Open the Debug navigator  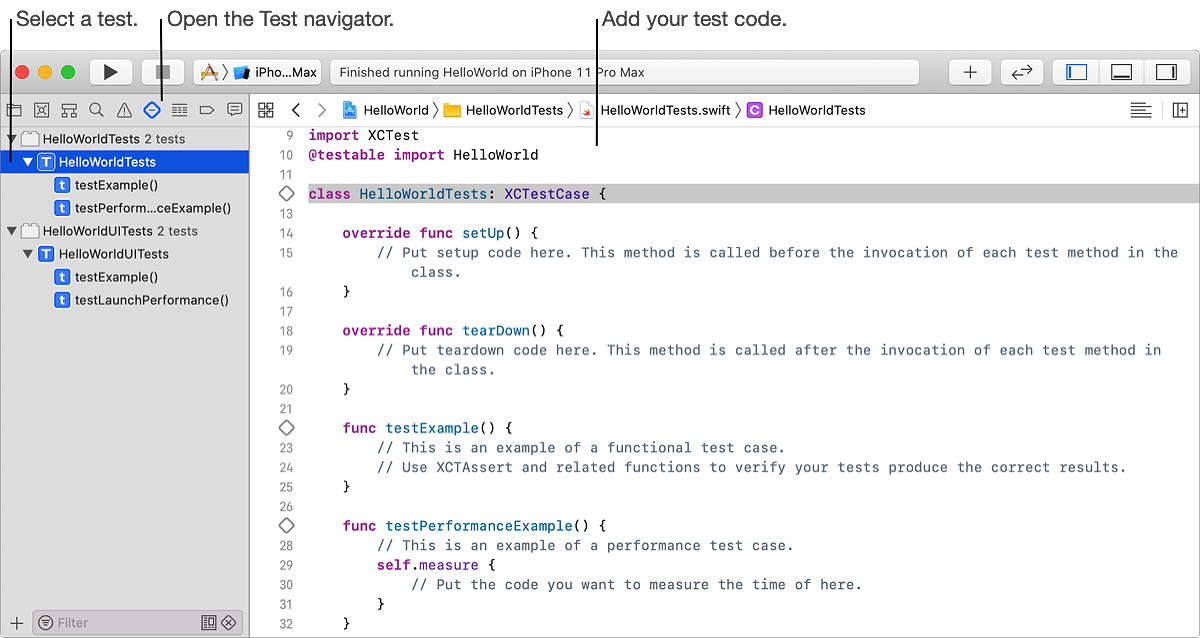179,110
